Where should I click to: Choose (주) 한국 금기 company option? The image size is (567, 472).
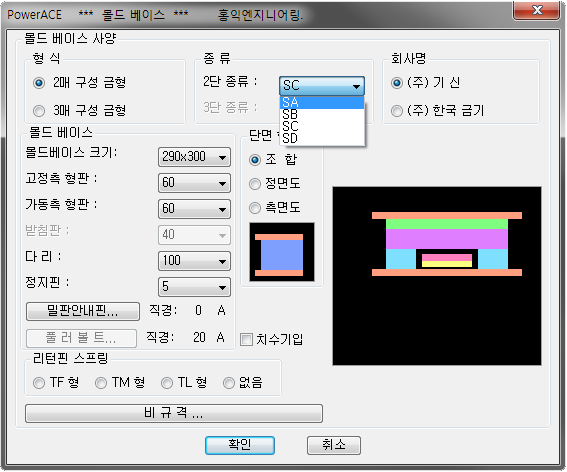[x=397, y=111]
